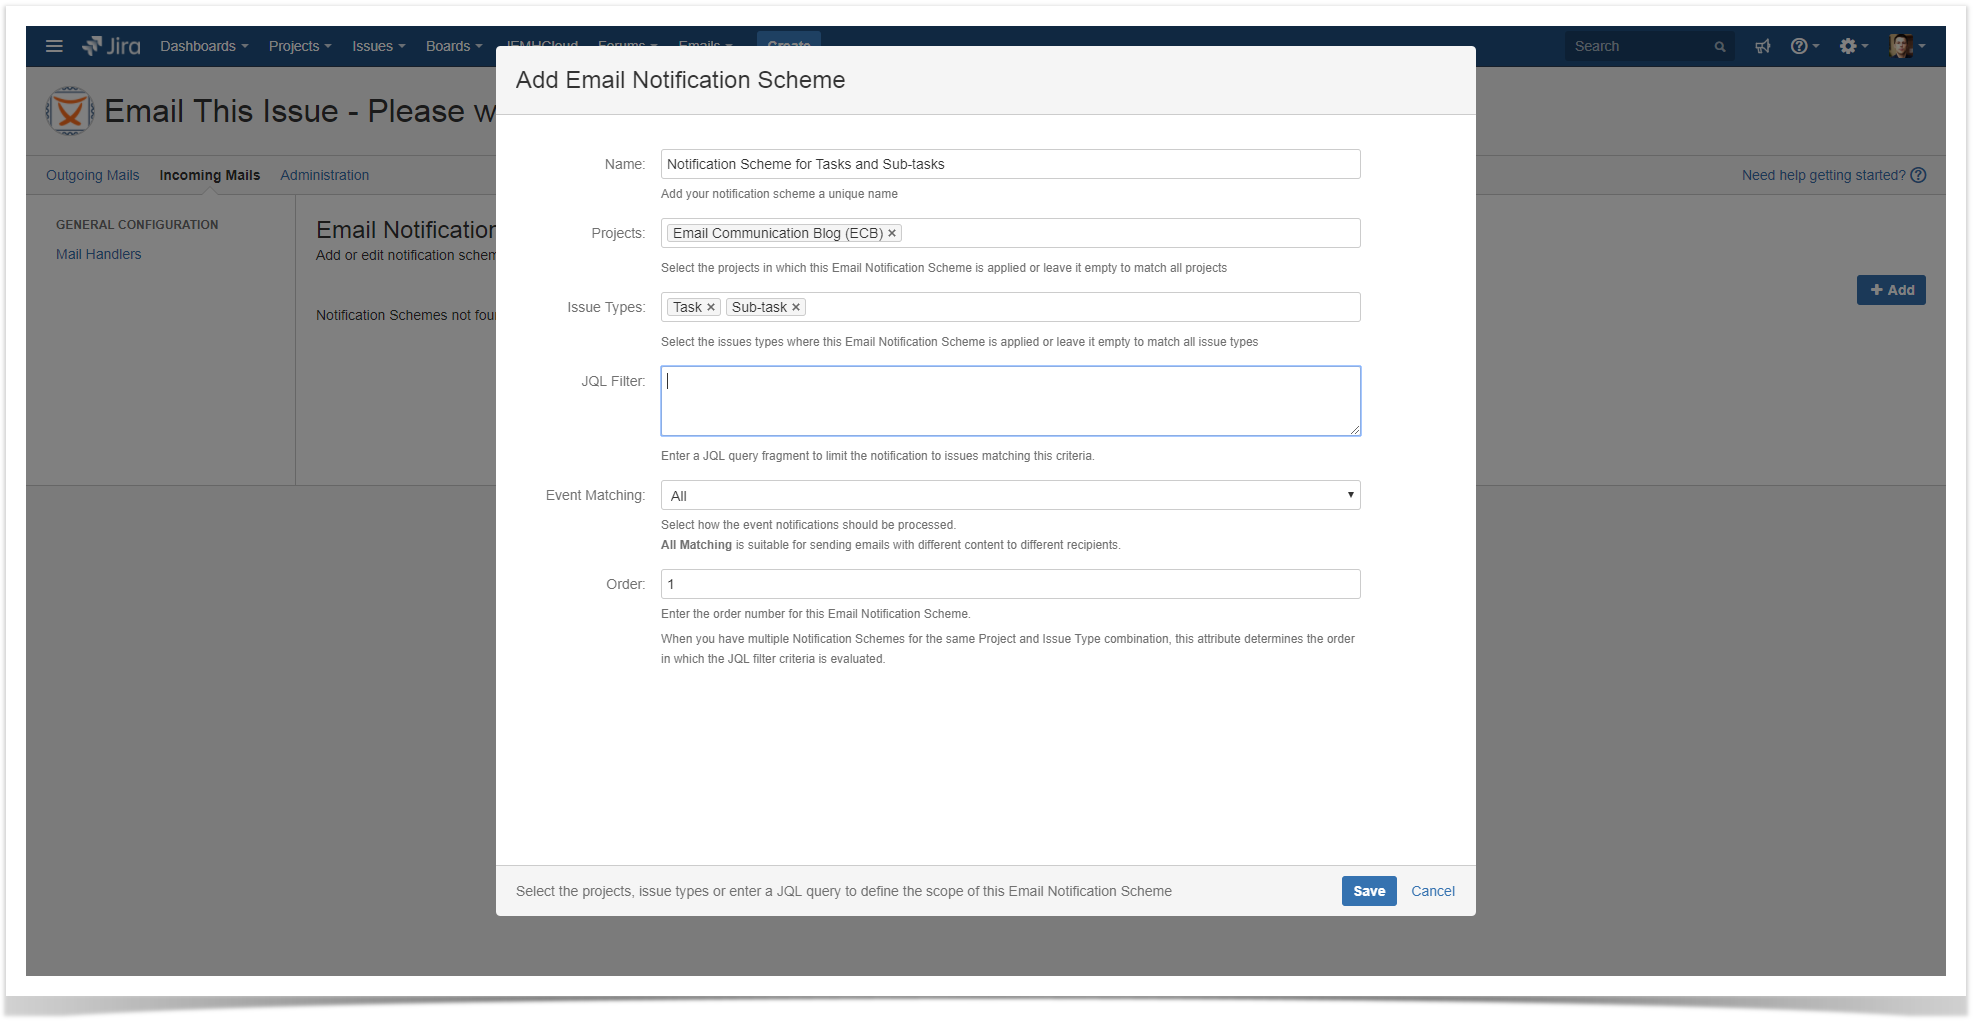
Task: Open the Dashboards menu
Action: pyautogui.click(x=204, y=46)
